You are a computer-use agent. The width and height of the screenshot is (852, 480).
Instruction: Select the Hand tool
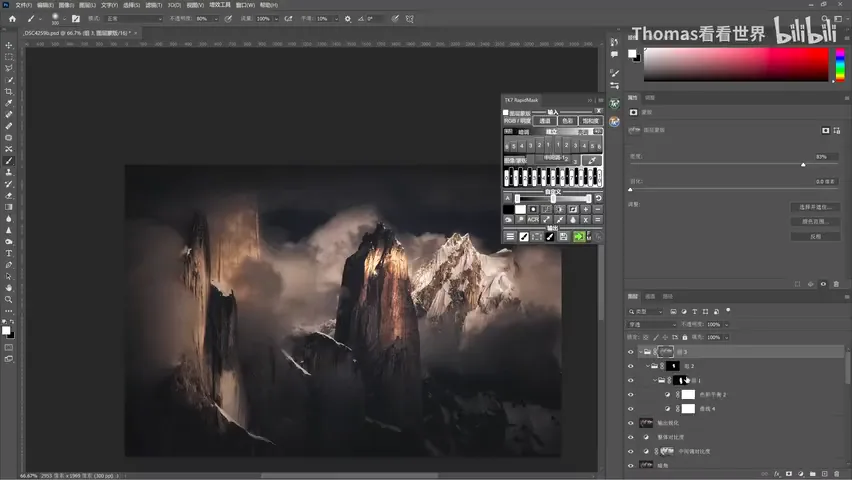(x=9, y=288)
